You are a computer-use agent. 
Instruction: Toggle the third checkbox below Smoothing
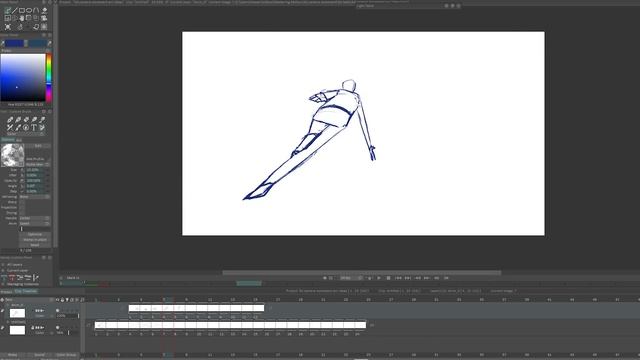click(22, 213)
